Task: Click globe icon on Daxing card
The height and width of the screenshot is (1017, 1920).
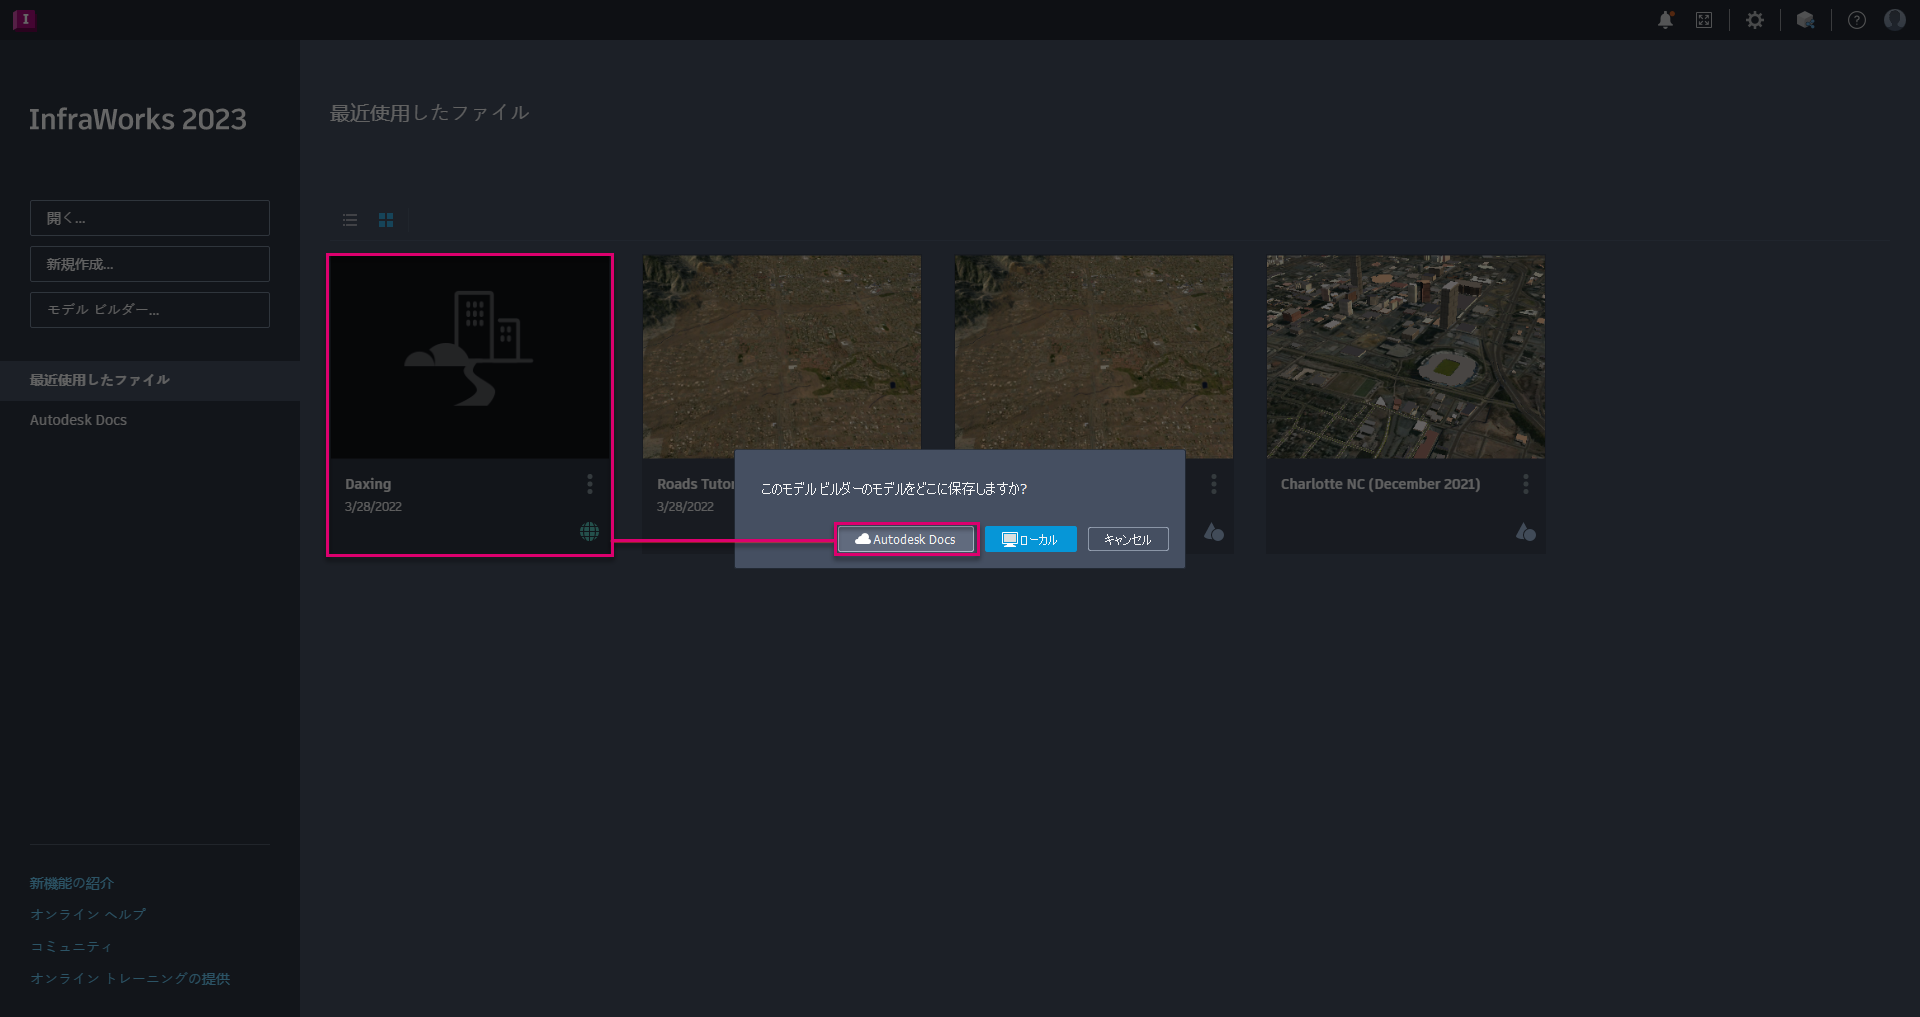Action: click(590, 532)
